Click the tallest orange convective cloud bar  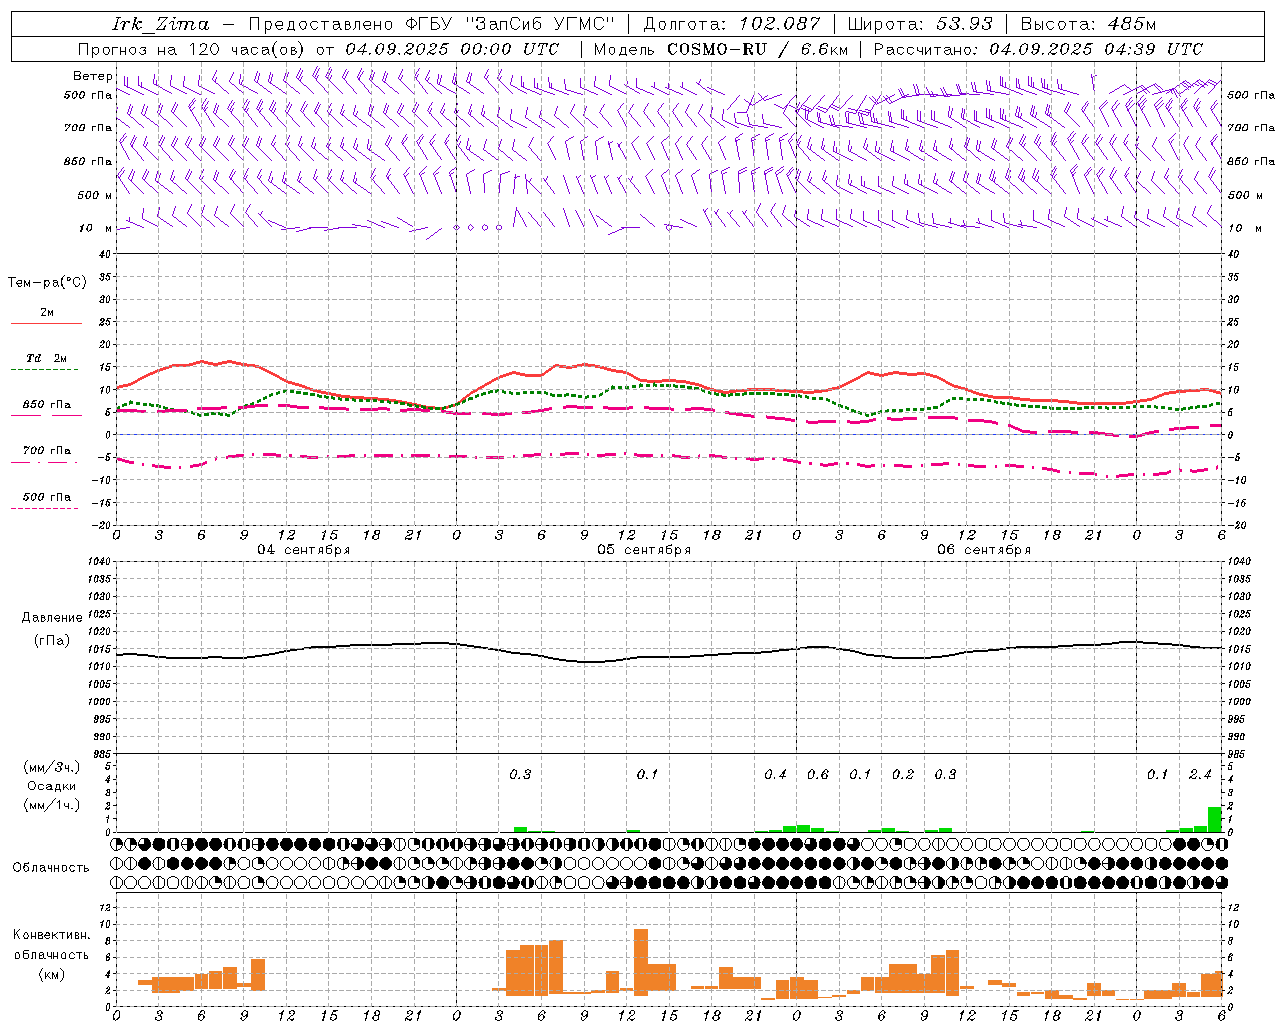[641, 962]
